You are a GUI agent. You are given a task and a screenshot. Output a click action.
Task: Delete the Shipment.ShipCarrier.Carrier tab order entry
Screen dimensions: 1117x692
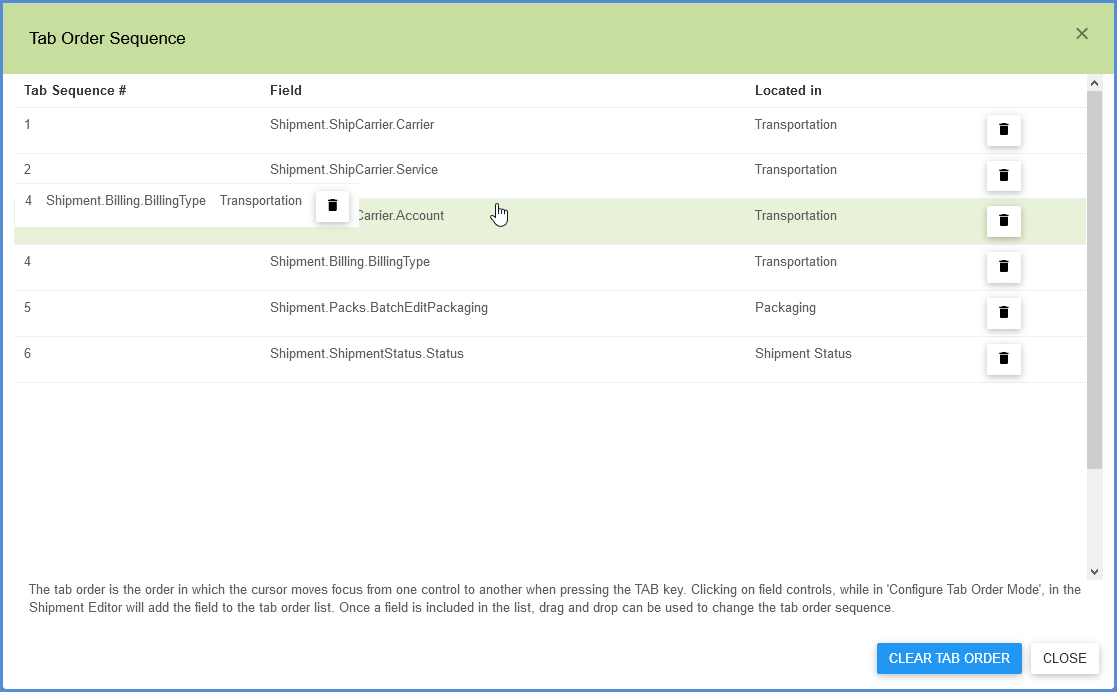click(1003, 130)
